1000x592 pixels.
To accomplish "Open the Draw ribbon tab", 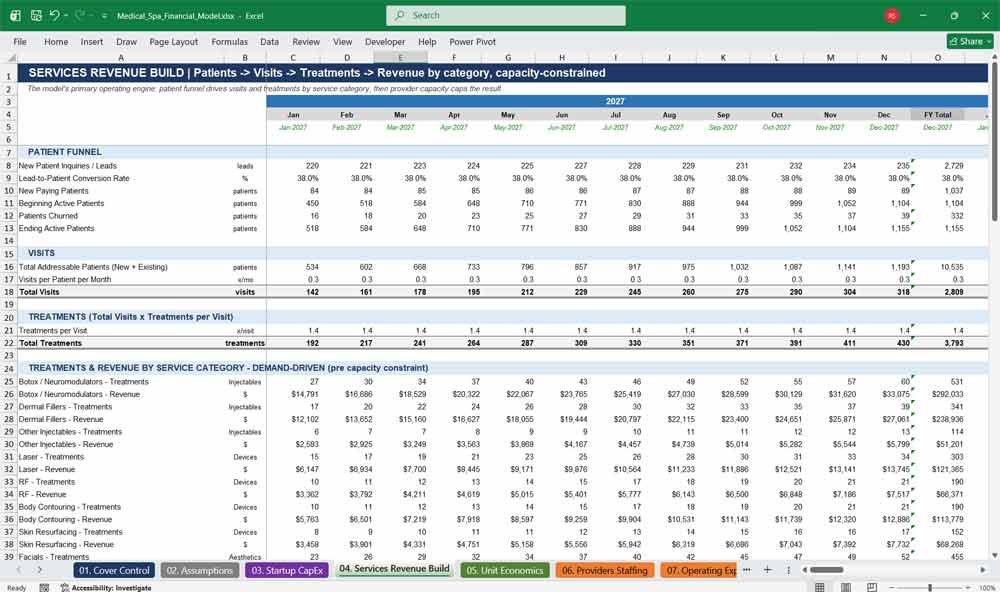I will point(126,41).
